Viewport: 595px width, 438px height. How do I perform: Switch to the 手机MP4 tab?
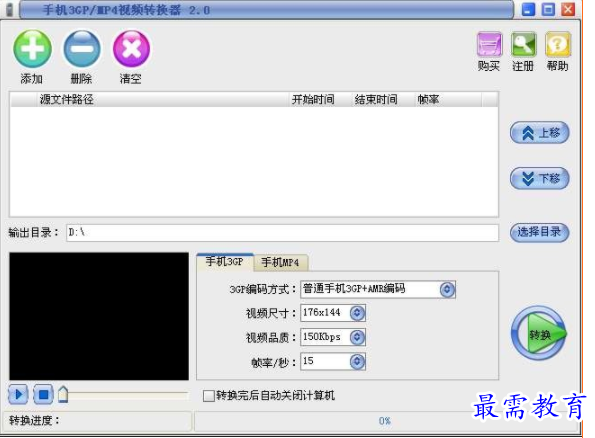[280, 262]
